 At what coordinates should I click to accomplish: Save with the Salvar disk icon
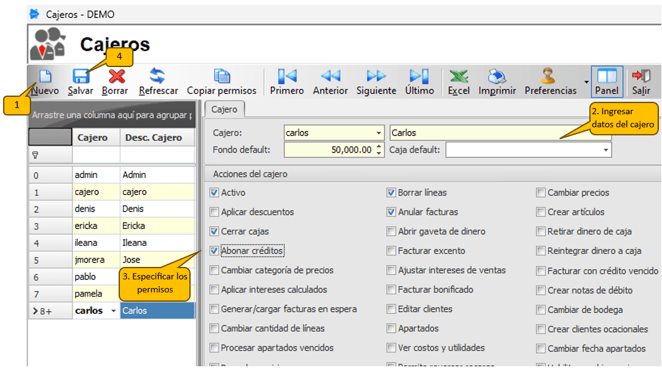point(80,76)
